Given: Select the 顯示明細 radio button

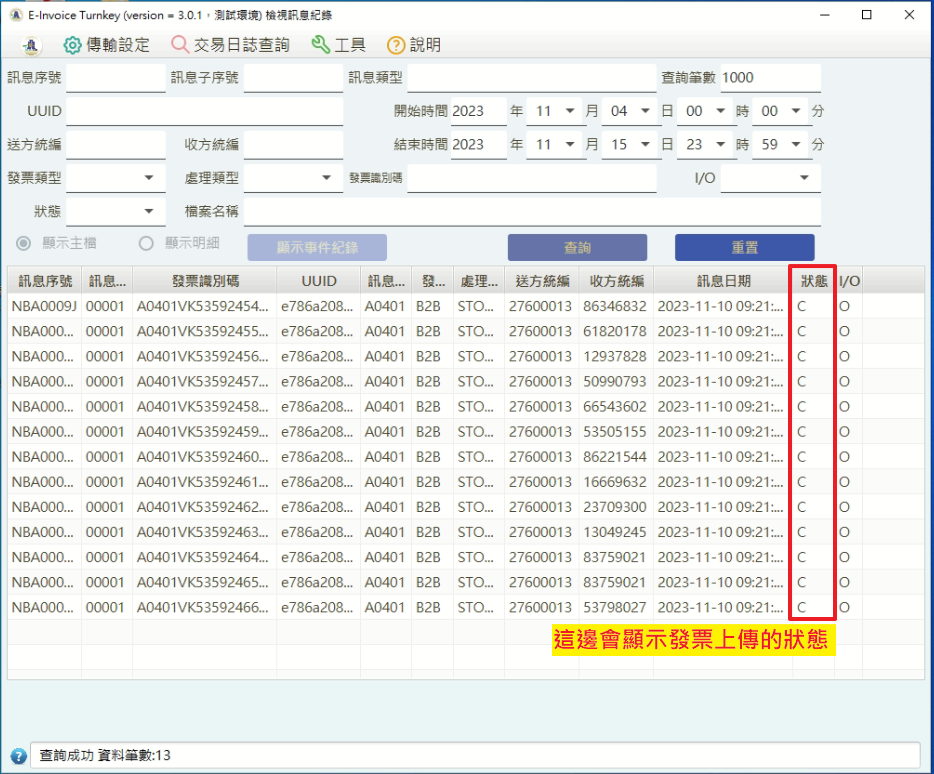Looking at the screenshot, I should click(146, 243).
